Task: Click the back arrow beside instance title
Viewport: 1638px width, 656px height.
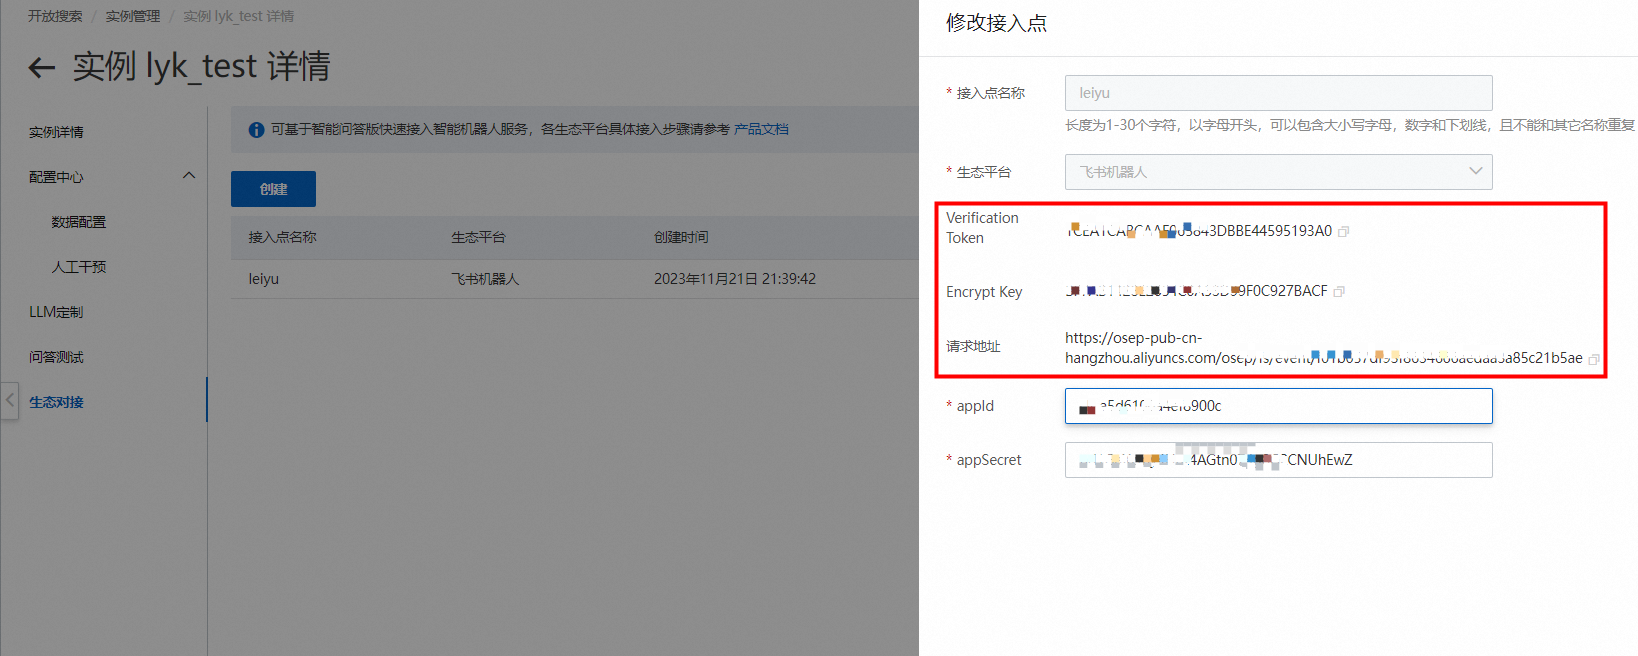Action: tap(41, 68)
